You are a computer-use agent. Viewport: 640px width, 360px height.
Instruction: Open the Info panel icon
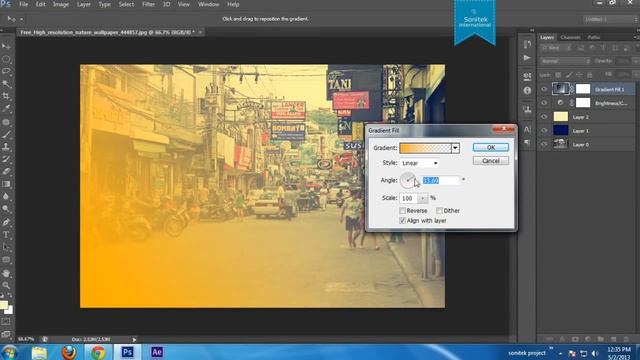click(527, 91)
